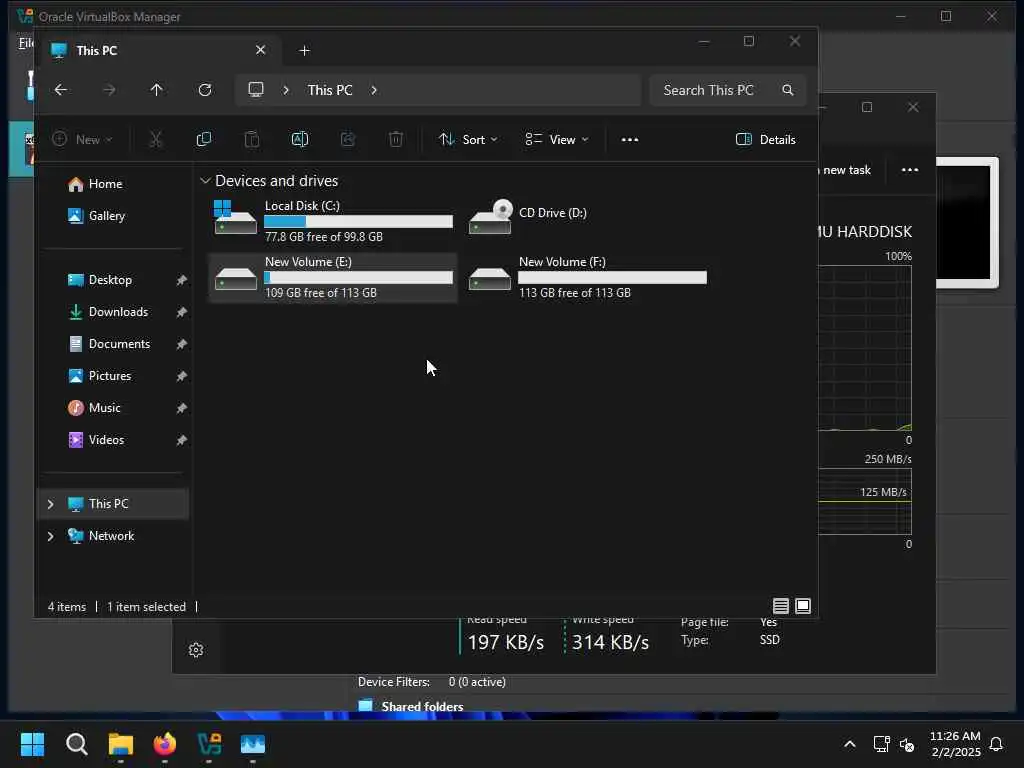Open taskbar Search

(x=76, y=744)
